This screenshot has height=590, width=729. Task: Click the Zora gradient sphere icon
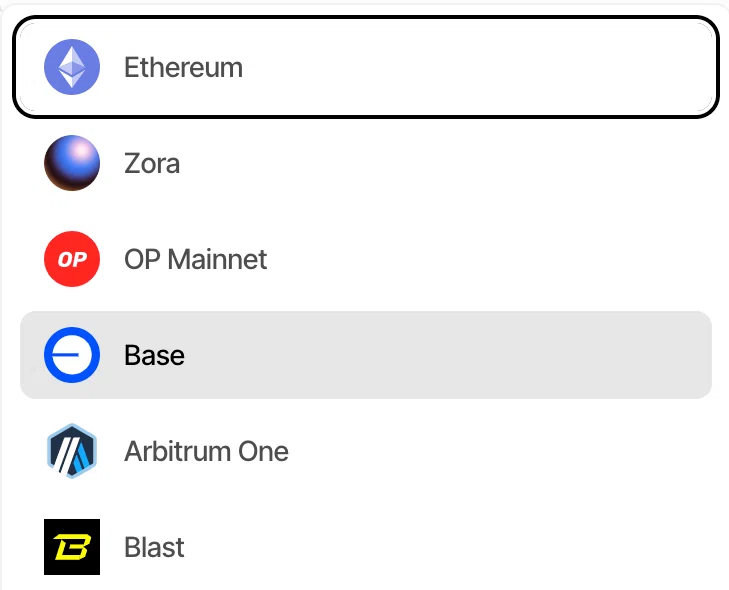[72, 163]
